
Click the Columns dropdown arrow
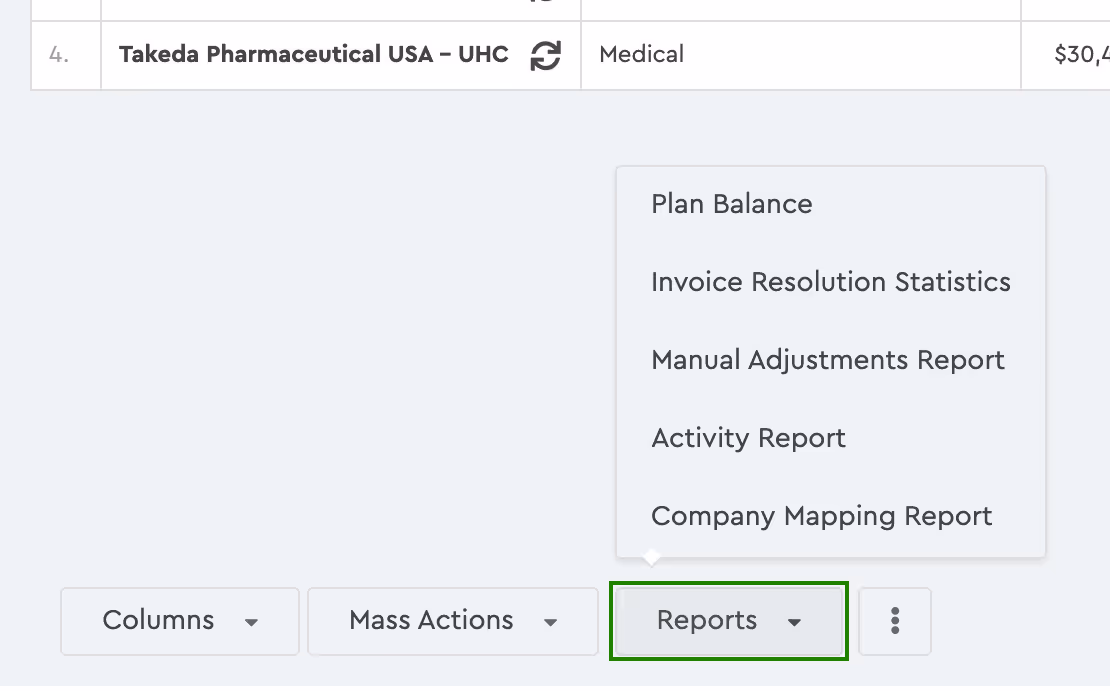coord(251,622)
